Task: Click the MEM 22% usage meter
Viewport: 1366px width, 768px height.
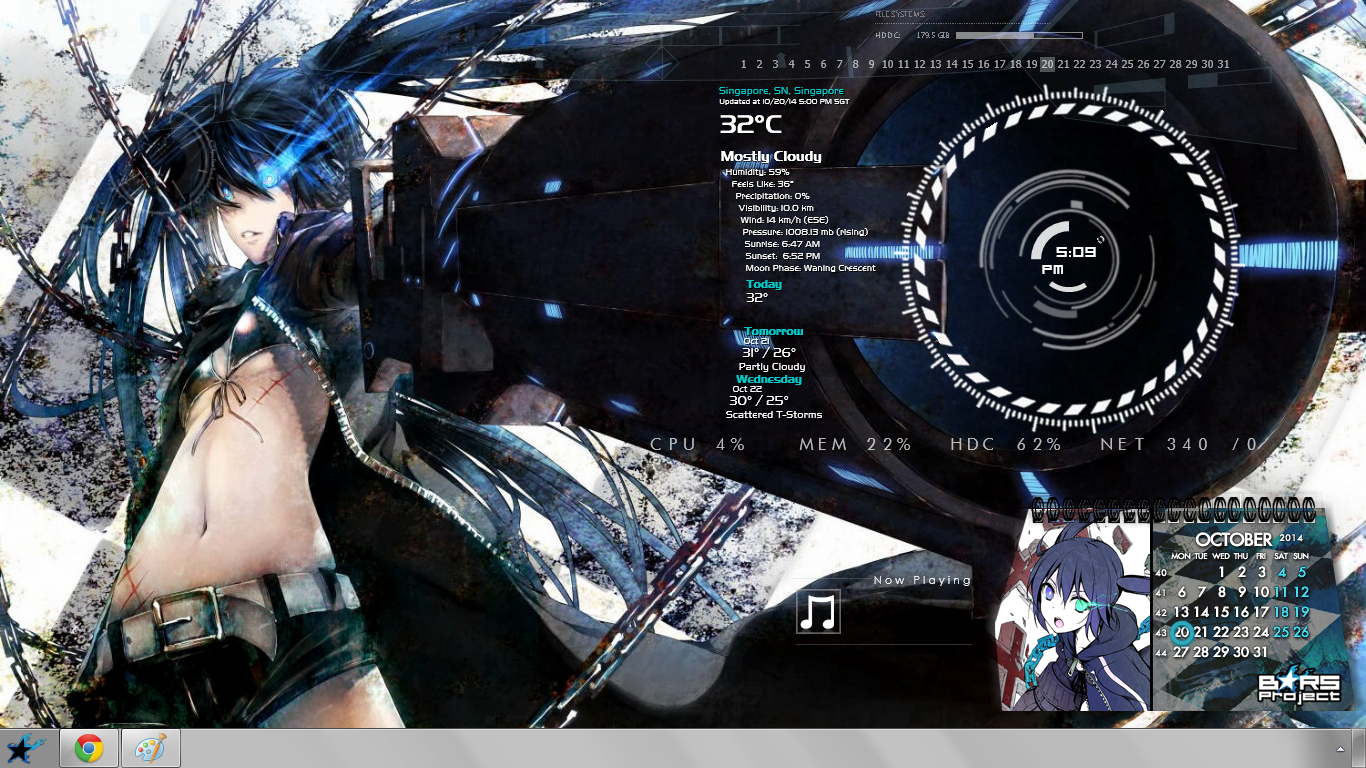Action: pos(855,444)
